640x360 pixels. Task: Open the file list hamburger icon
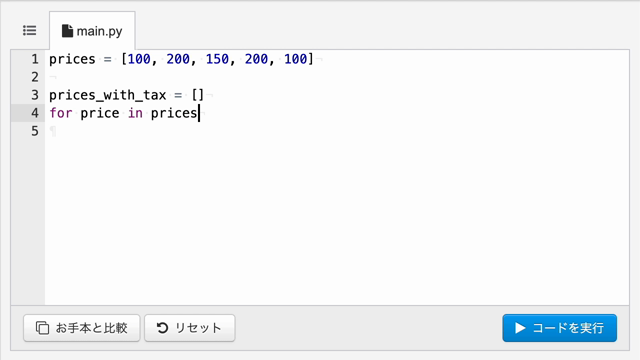29,31
